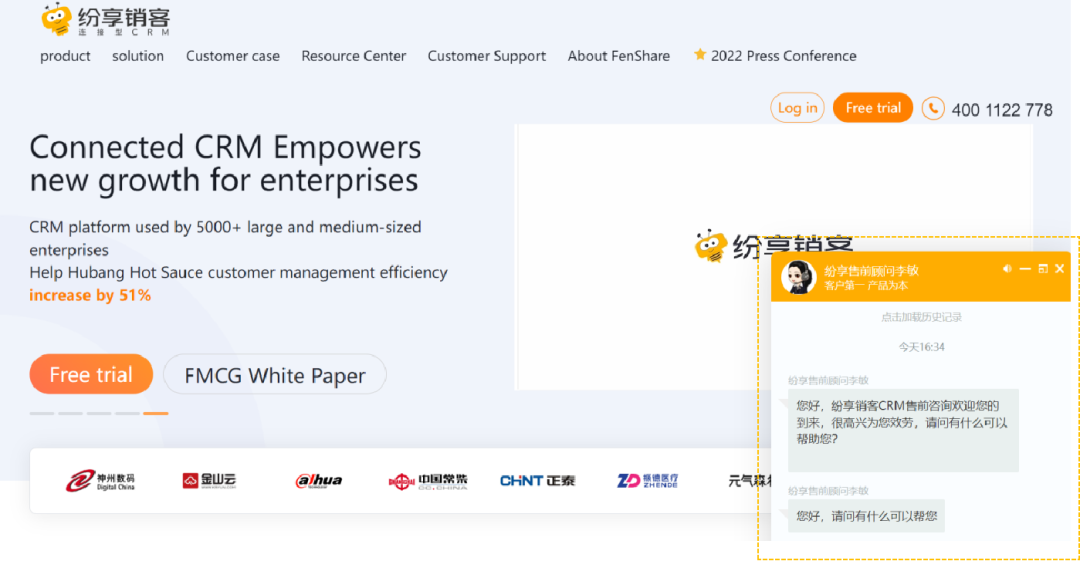Select the active orange carousel indicator

pos(156,413)
